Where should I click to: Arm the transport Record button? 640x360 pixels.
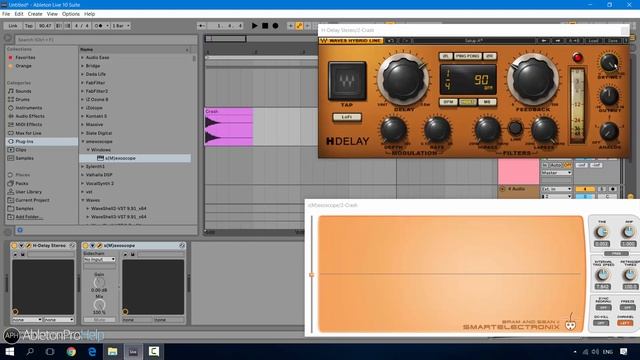click(276, 26)
